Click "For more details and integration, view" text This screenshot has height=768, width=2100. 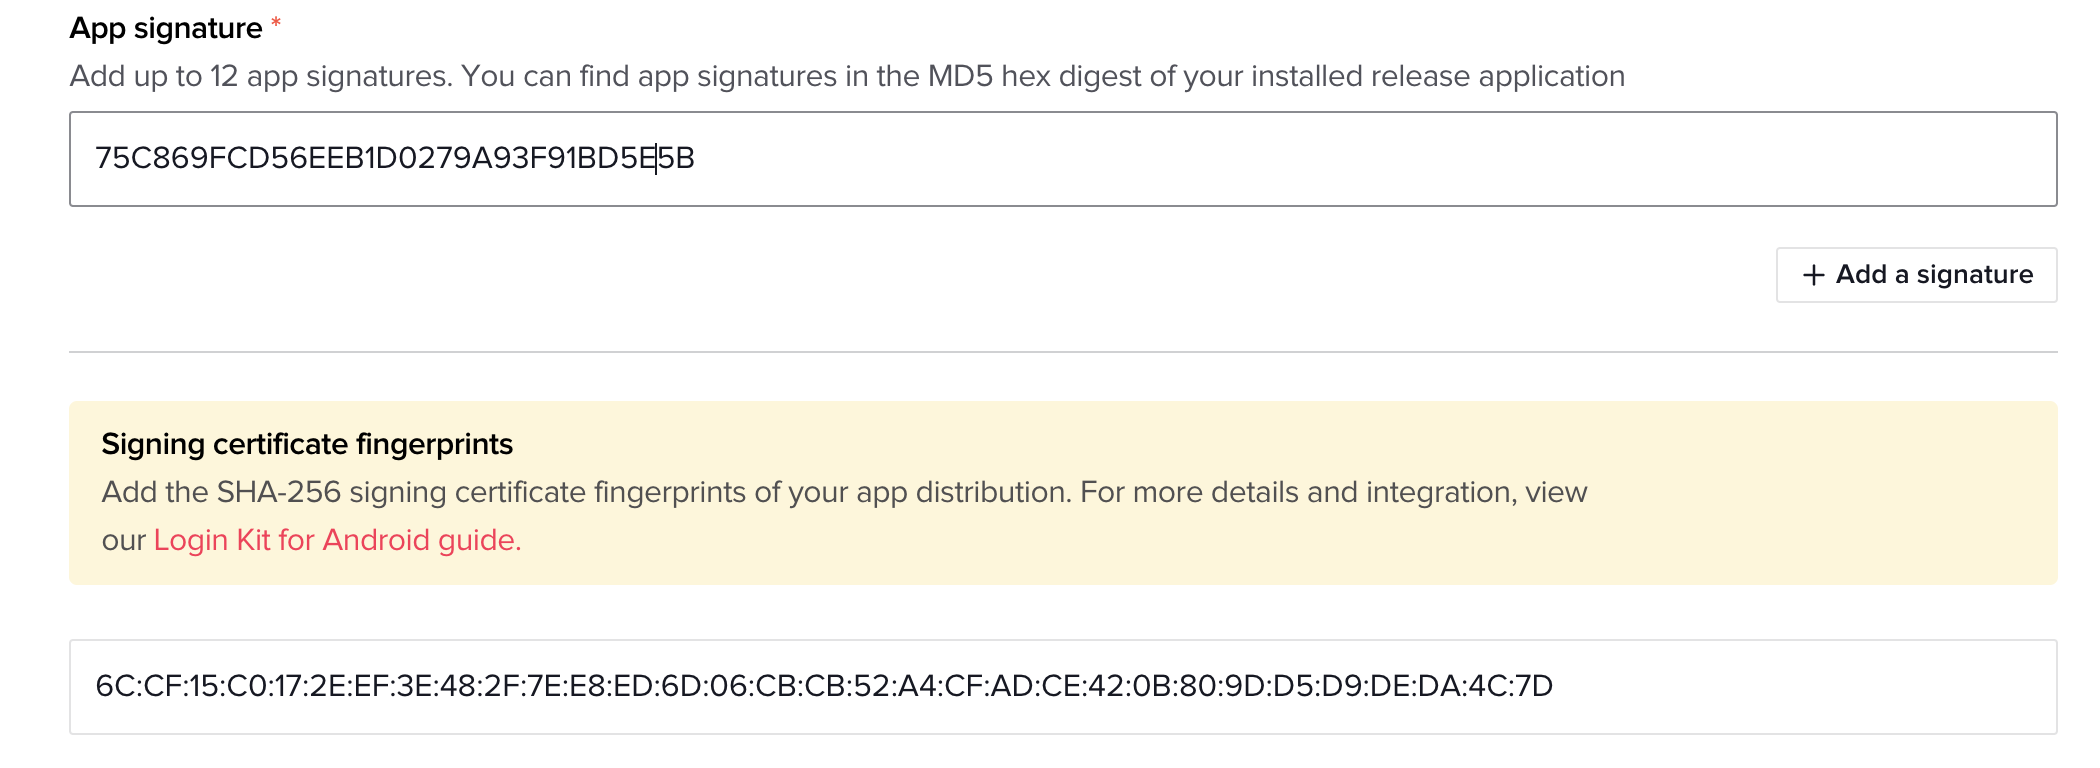pyautogui.click(x=1333, y=492)
